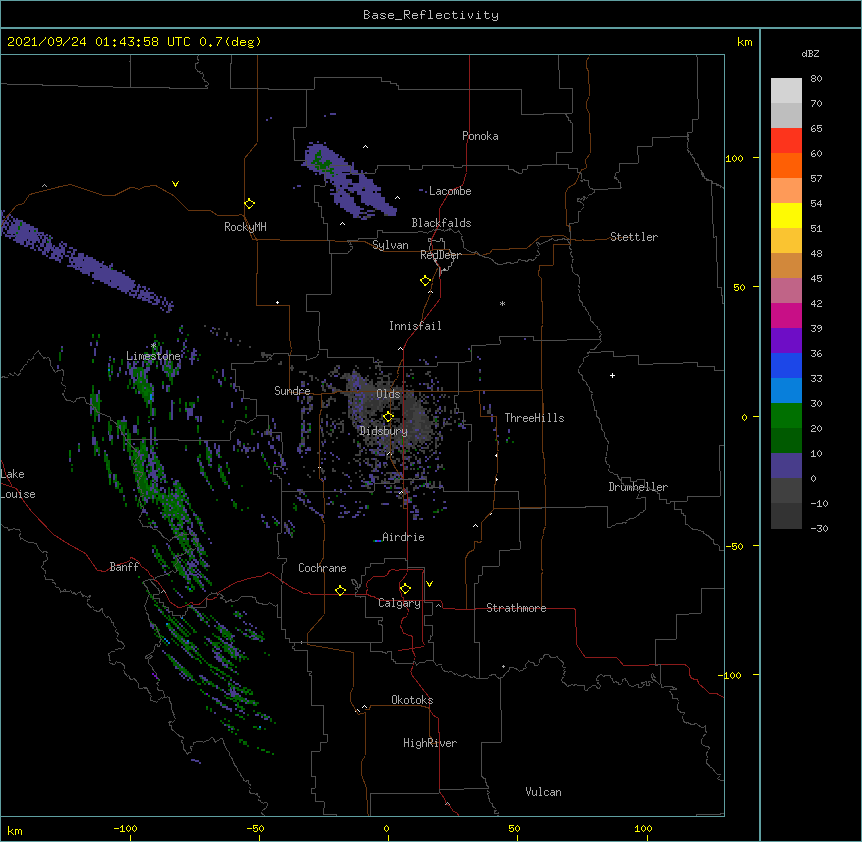This screenshot has width=862, height=842.
Task: Click the Didsbury town label
Action: [384, 431]
